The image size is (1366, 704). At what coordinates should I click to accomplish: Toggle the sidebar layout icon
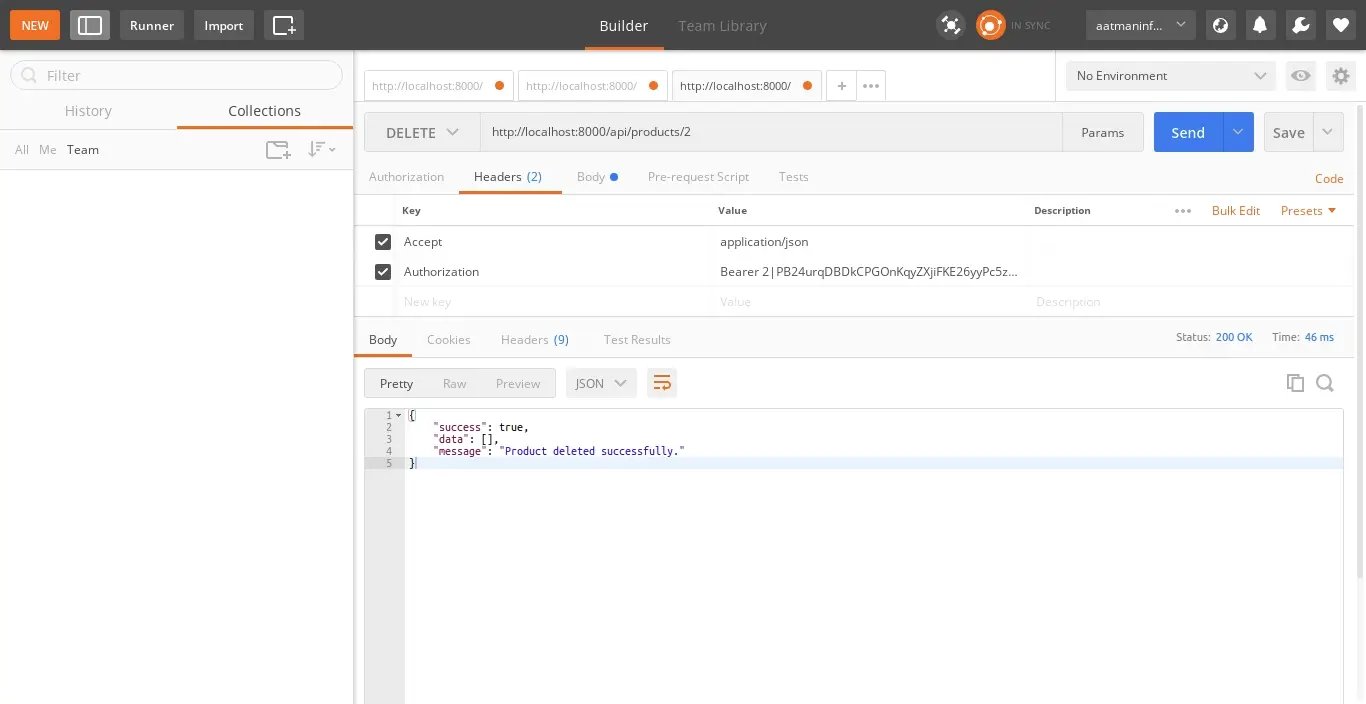90,25
